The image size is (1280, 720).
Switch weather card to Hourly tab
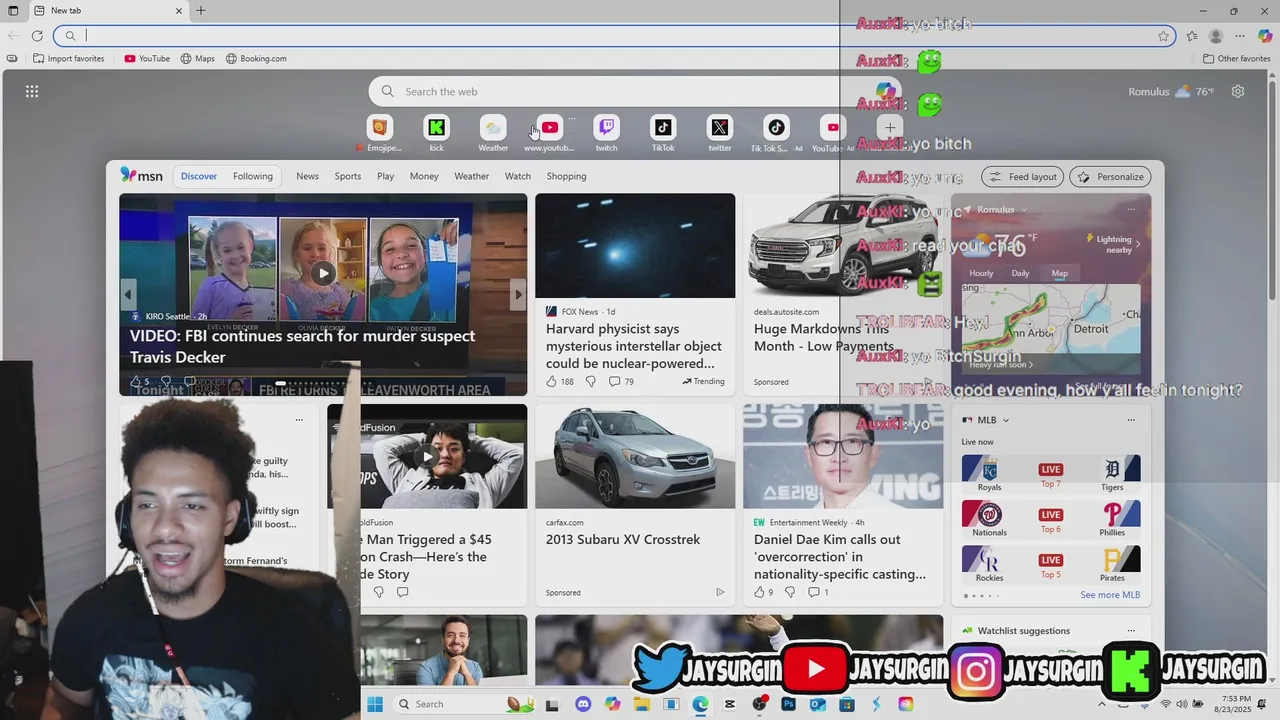(x=981, y=273)
